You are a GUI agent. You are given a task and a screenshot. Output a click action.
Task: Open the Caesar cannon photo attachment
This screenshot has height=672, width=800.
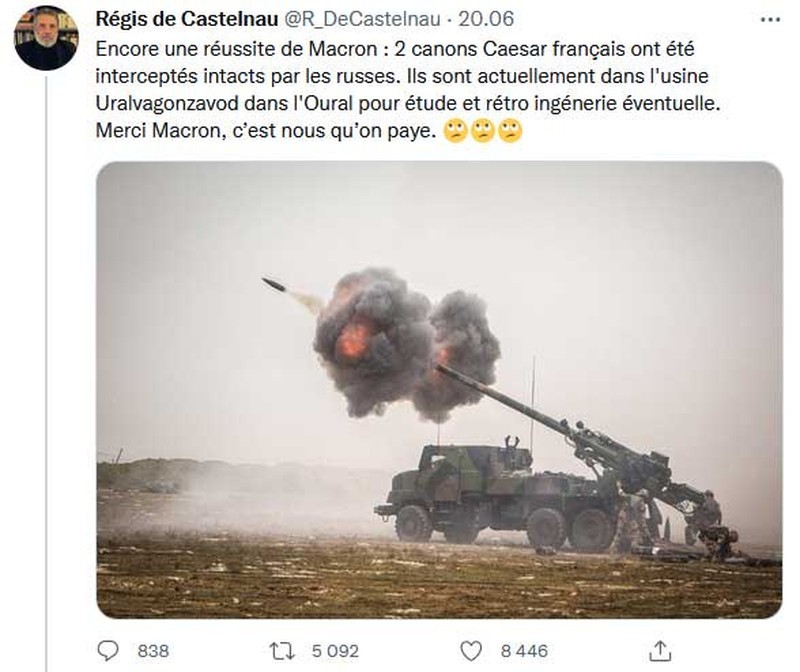[x=439, y=390]
